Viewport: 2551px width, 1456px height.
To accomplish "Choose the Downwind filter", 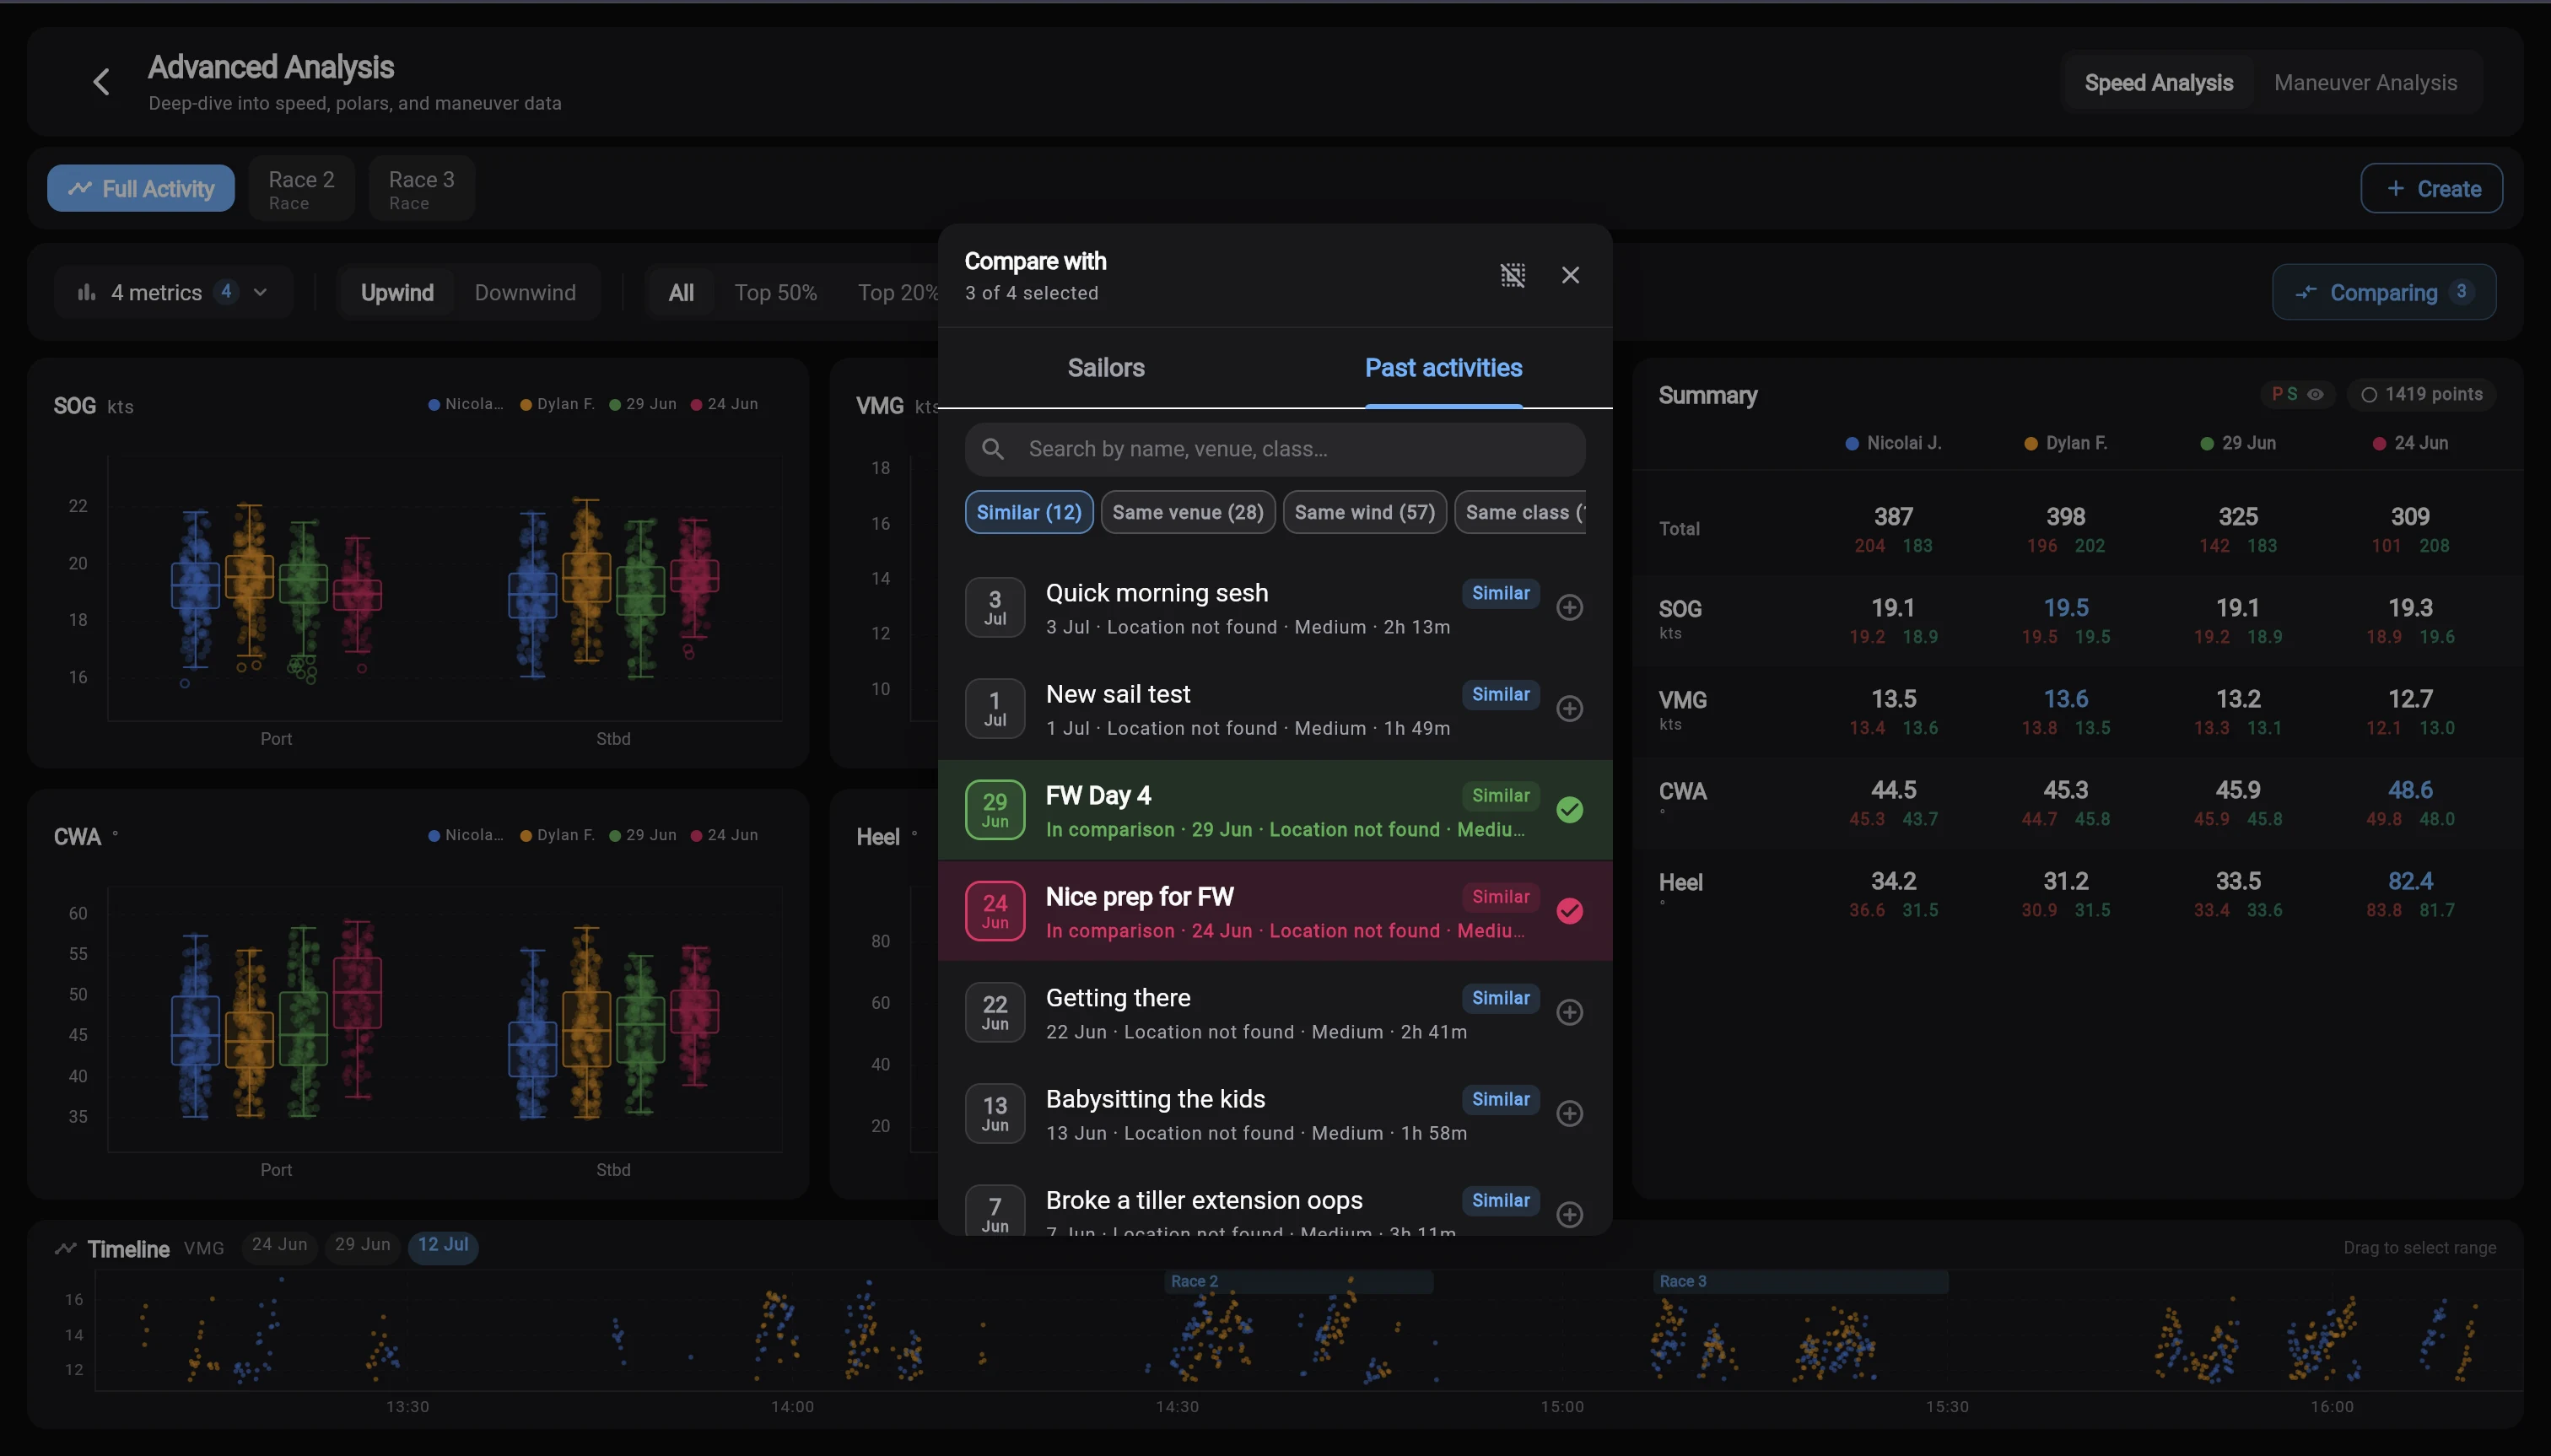I will click(x=525, y=292).
